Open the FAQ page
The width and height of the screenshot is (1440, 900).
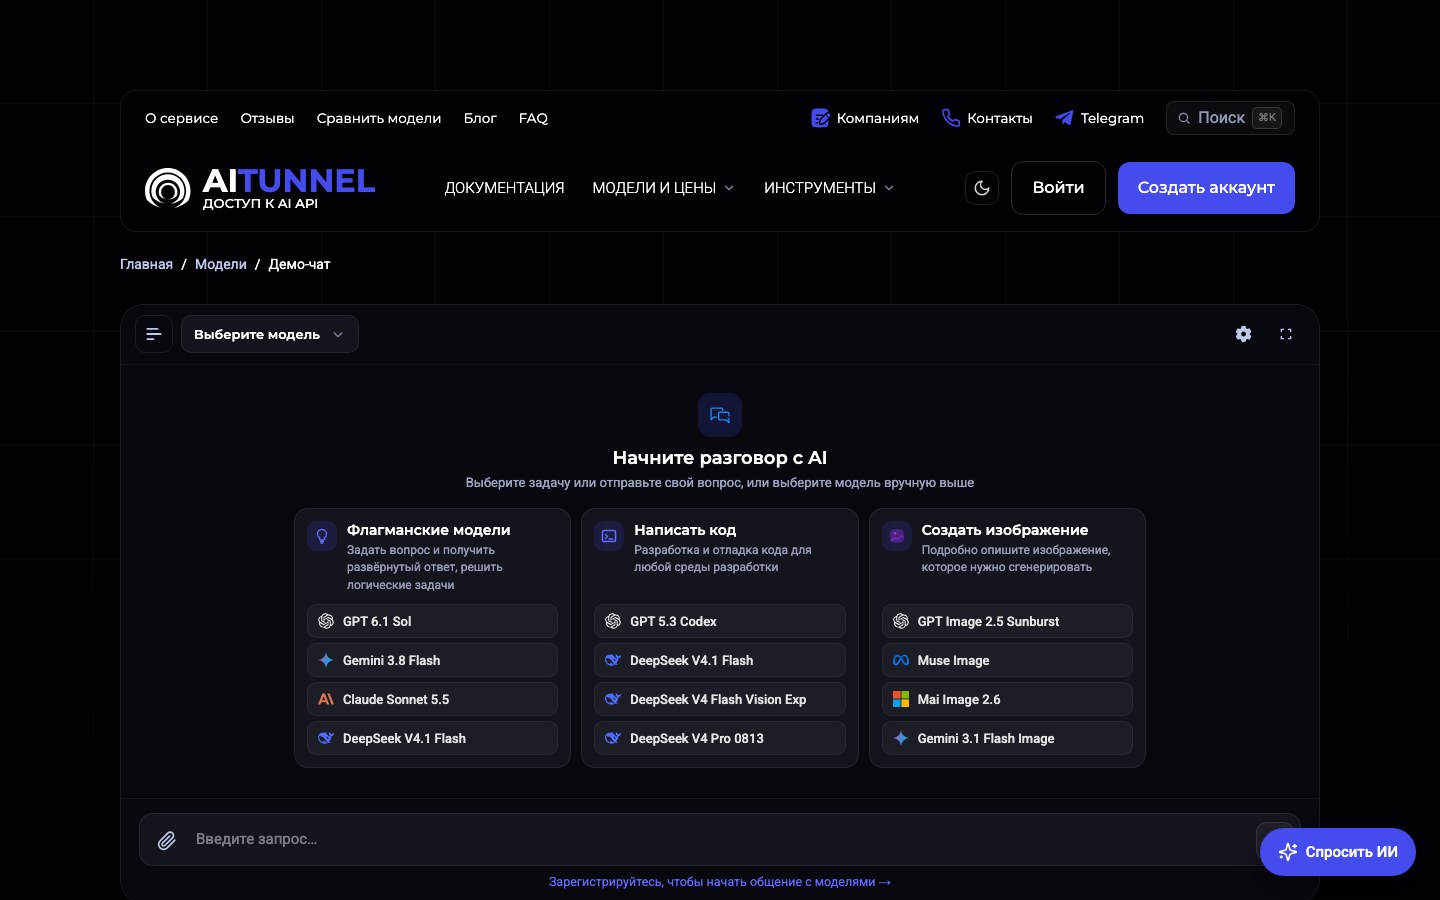533,118
